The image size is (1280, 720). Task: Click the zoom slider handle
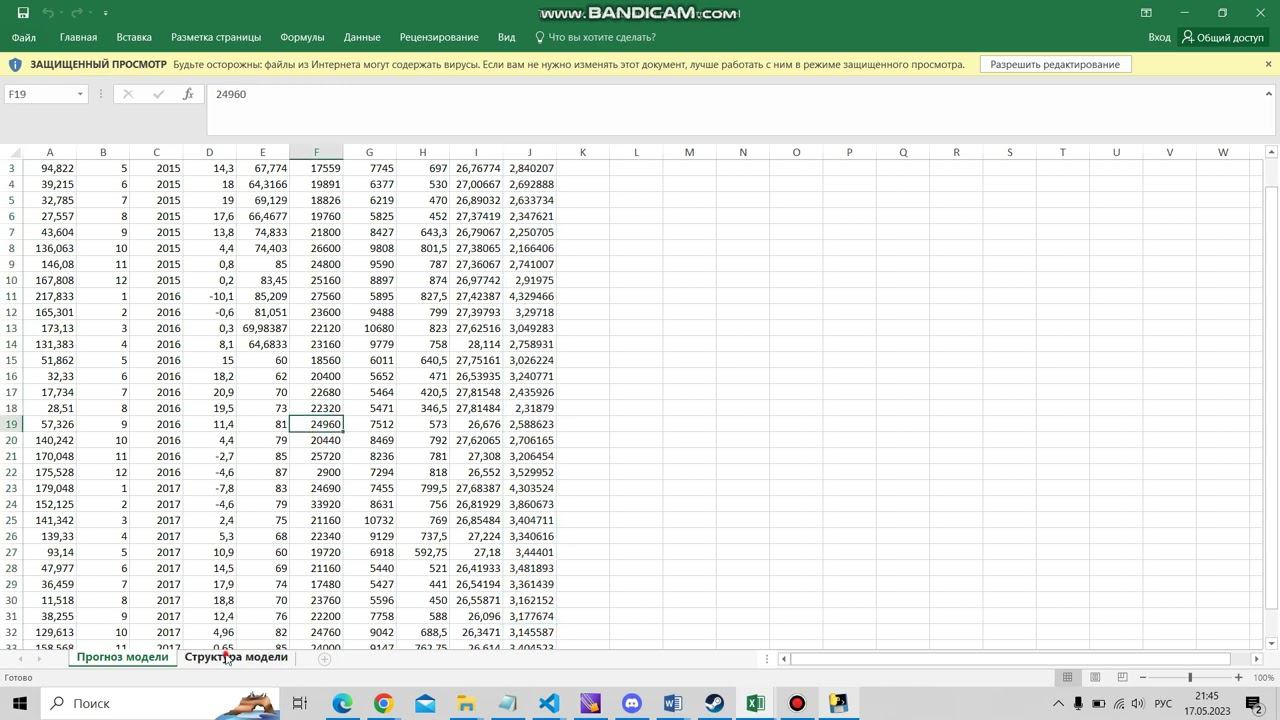click(x=1190, y=677)
